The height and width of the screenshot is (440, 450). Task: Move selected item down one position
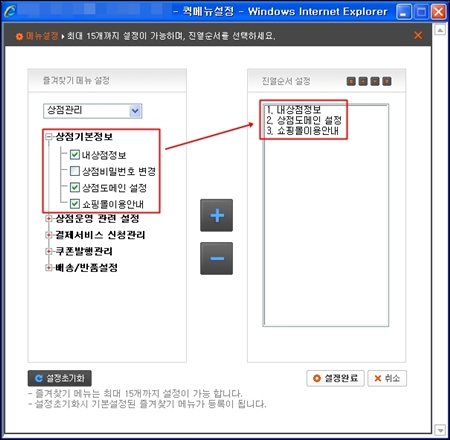pos(375,81)
